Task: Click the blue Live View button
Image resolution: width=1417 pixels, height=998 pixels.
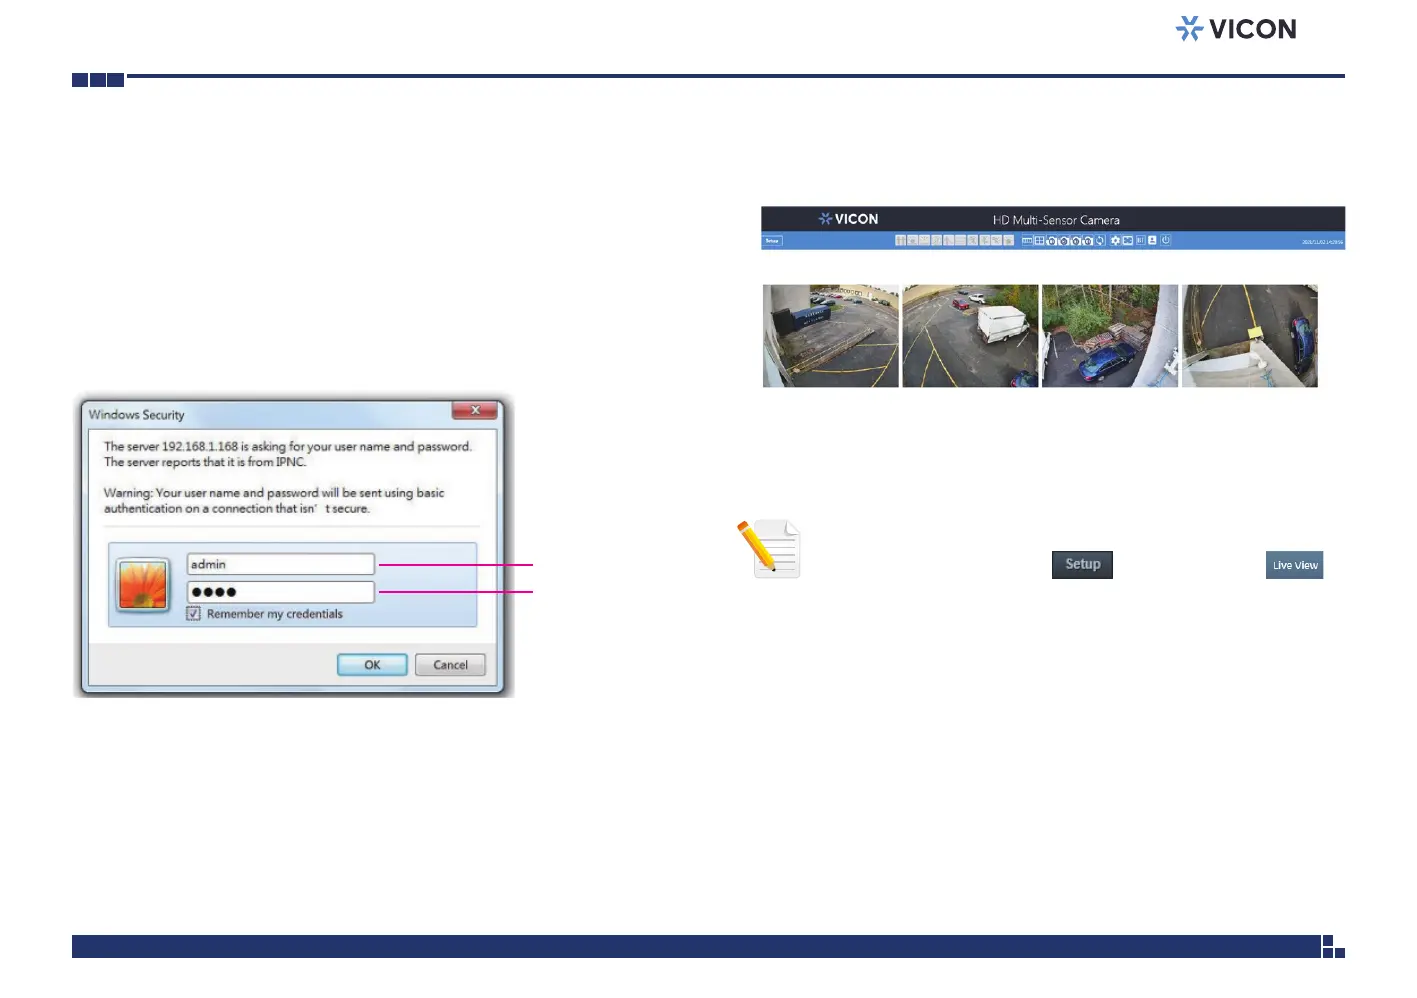Action: tap(1295, 565)
